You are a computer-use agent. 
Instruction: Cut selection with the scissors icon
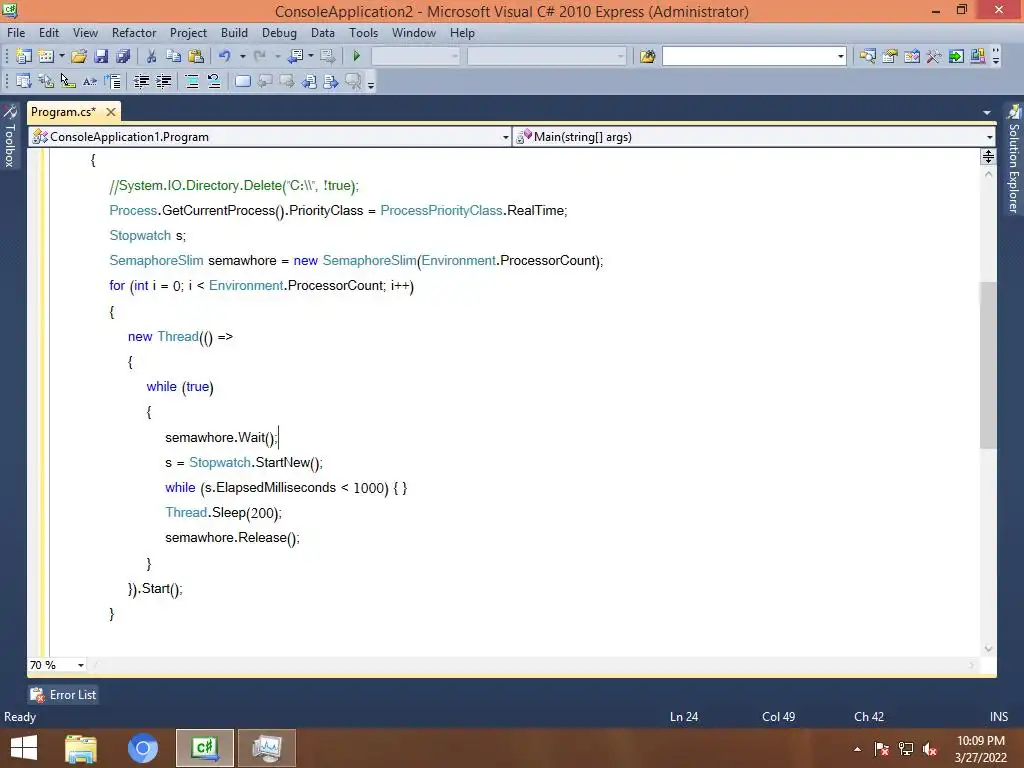pos(152,56)
